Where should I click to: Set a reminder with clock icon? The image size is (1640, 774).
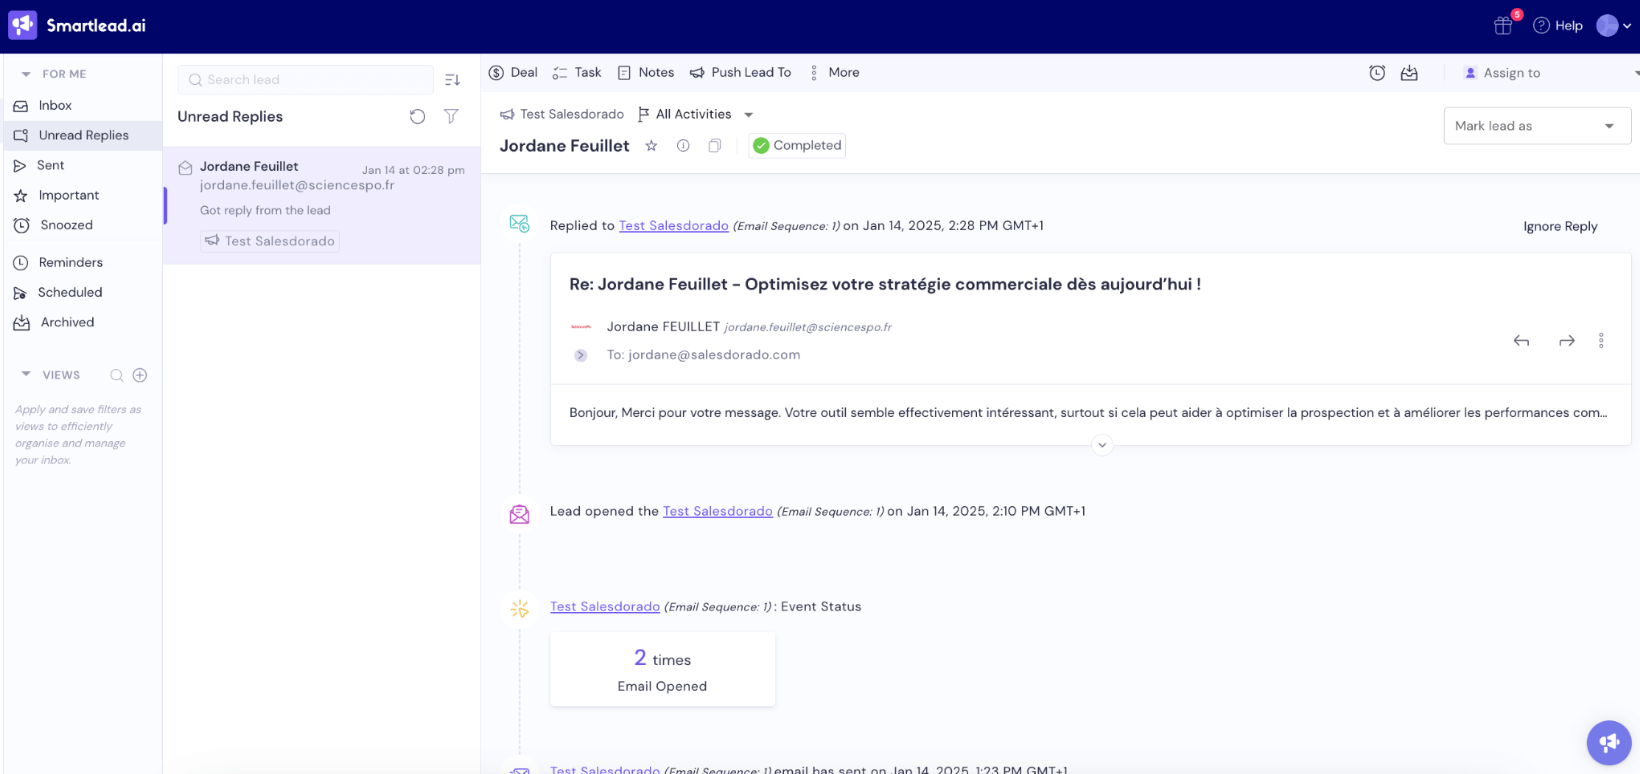tap(1377, 73)
